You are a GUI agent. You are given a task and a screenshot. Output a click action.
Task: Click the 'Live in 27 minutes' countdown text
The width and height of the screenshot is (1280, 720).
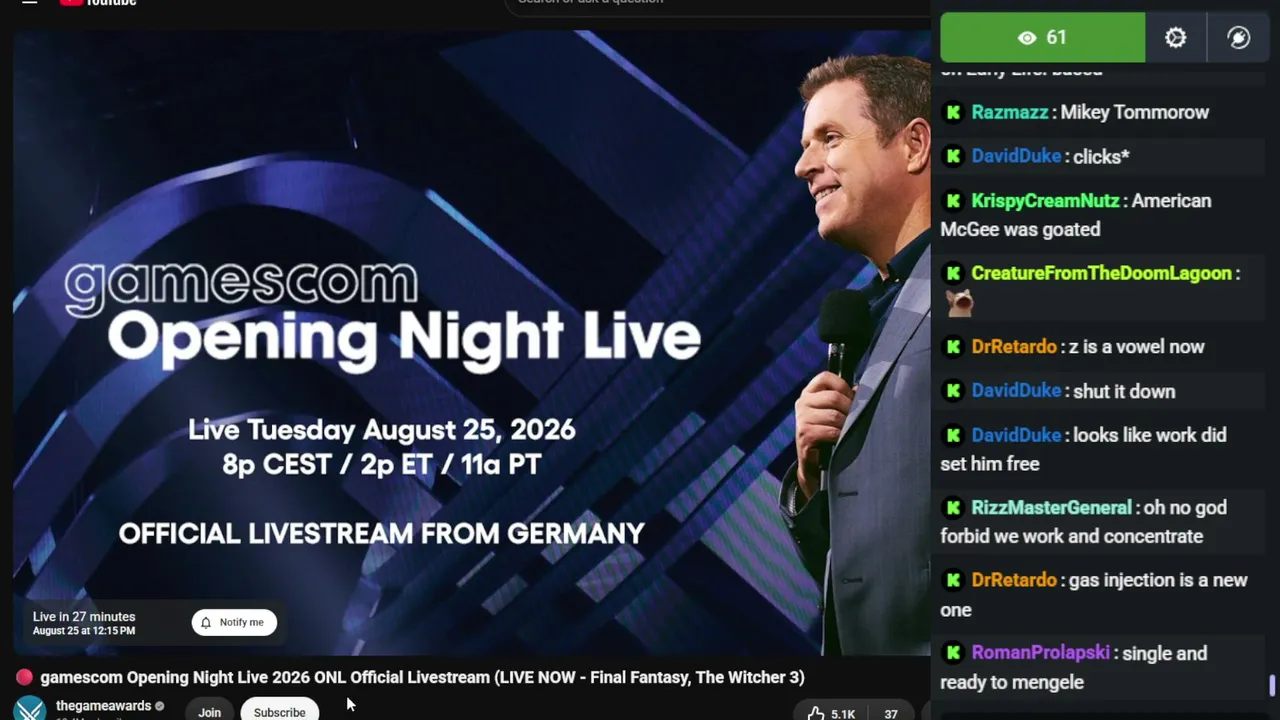point(84,616)
